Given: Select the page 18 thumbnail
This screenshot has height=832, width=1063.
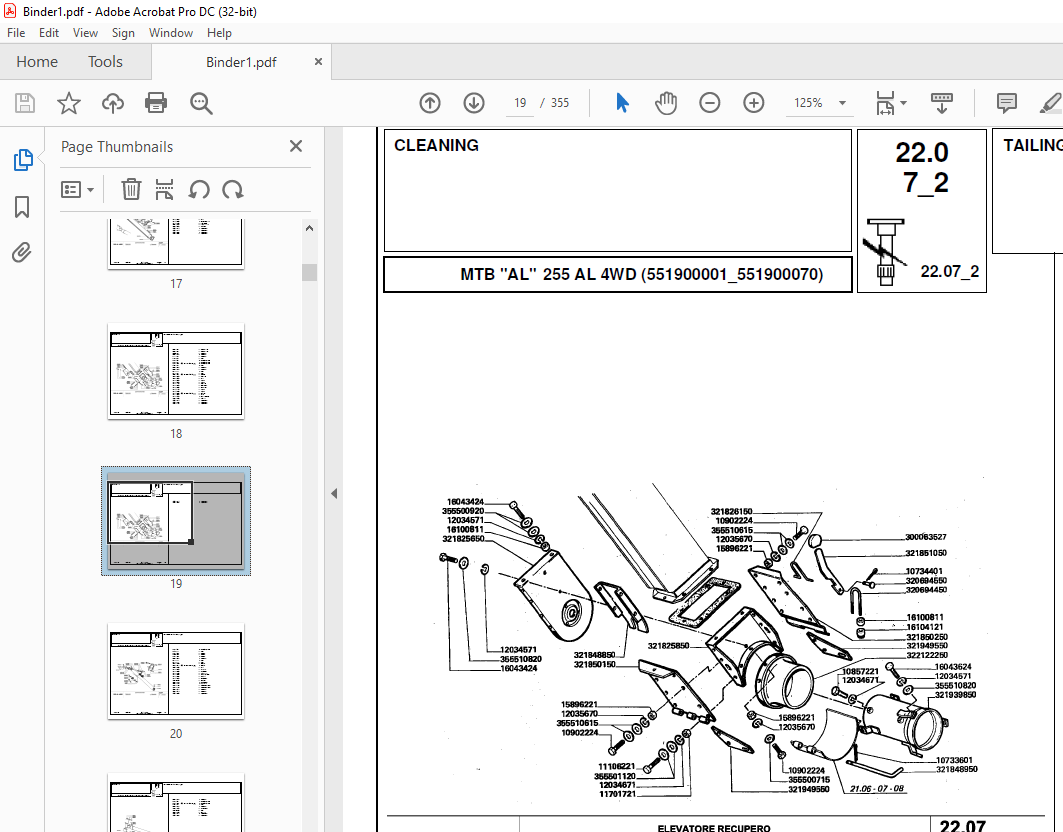Looking at the screenshot, I should point(176,373).
